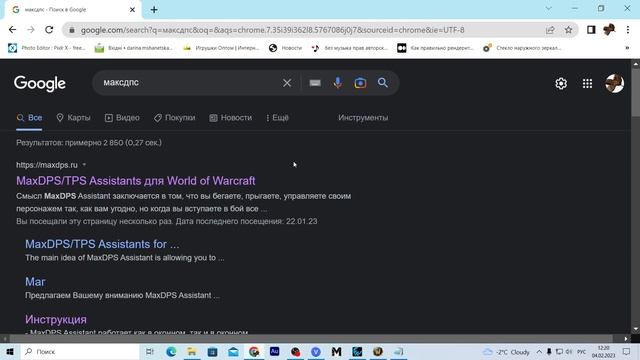Image resolution: width=640 pixels, height=360 pixels.
Task: Open Google account profile picture
Action: pos(614,83)
